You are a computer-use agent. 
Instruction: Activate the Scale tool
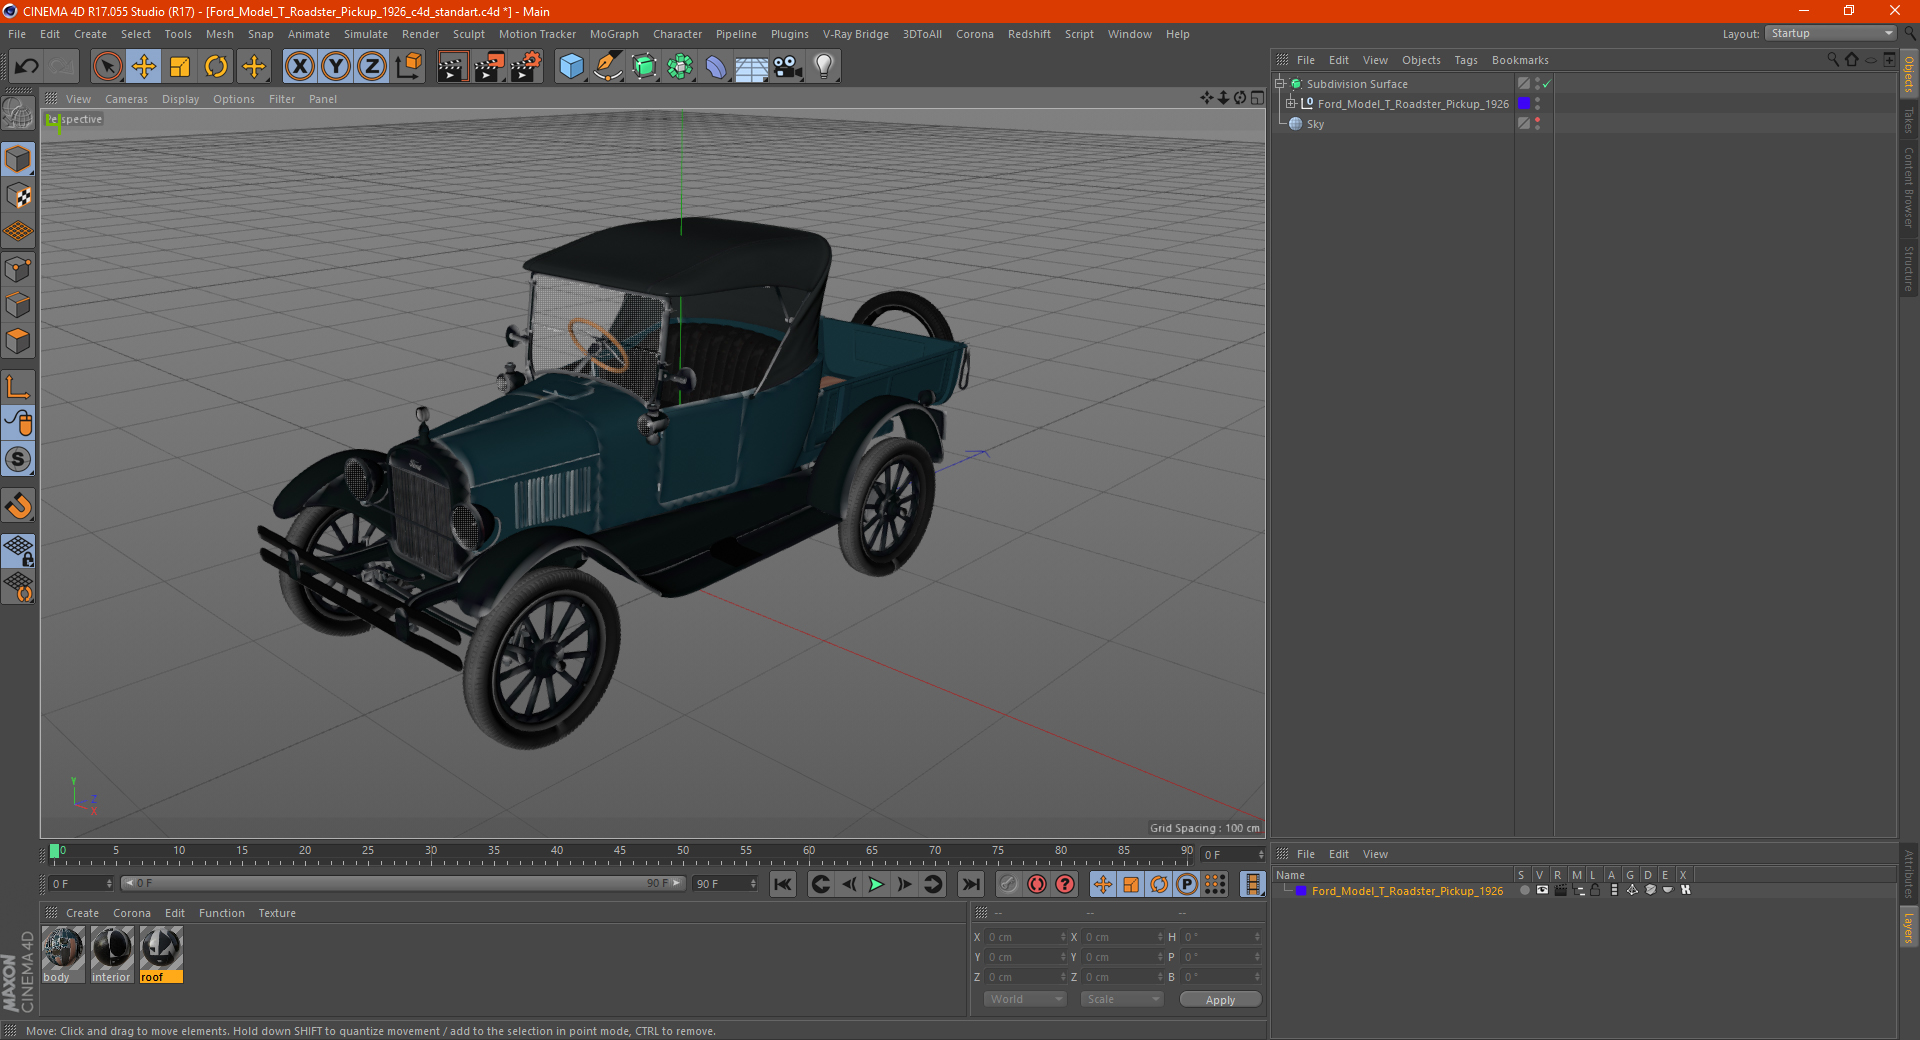180,67
